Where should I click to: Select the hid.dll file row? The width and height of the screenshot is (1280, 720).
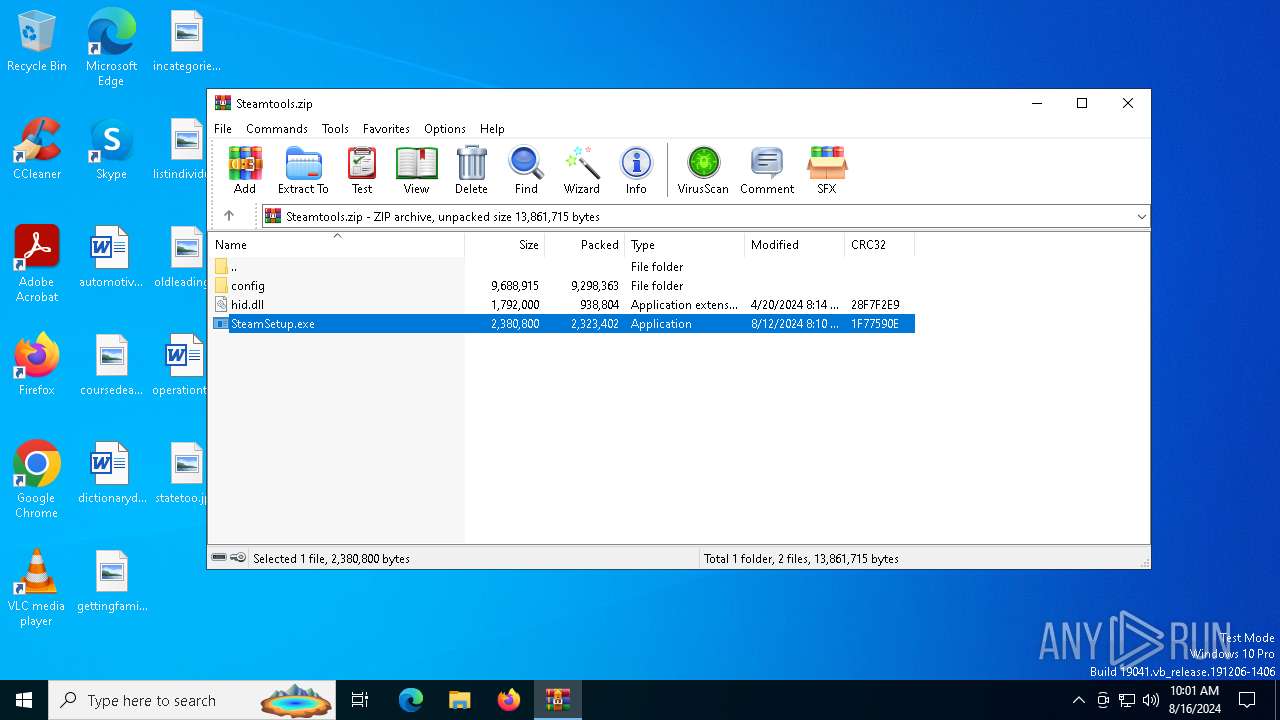point(563,305)
